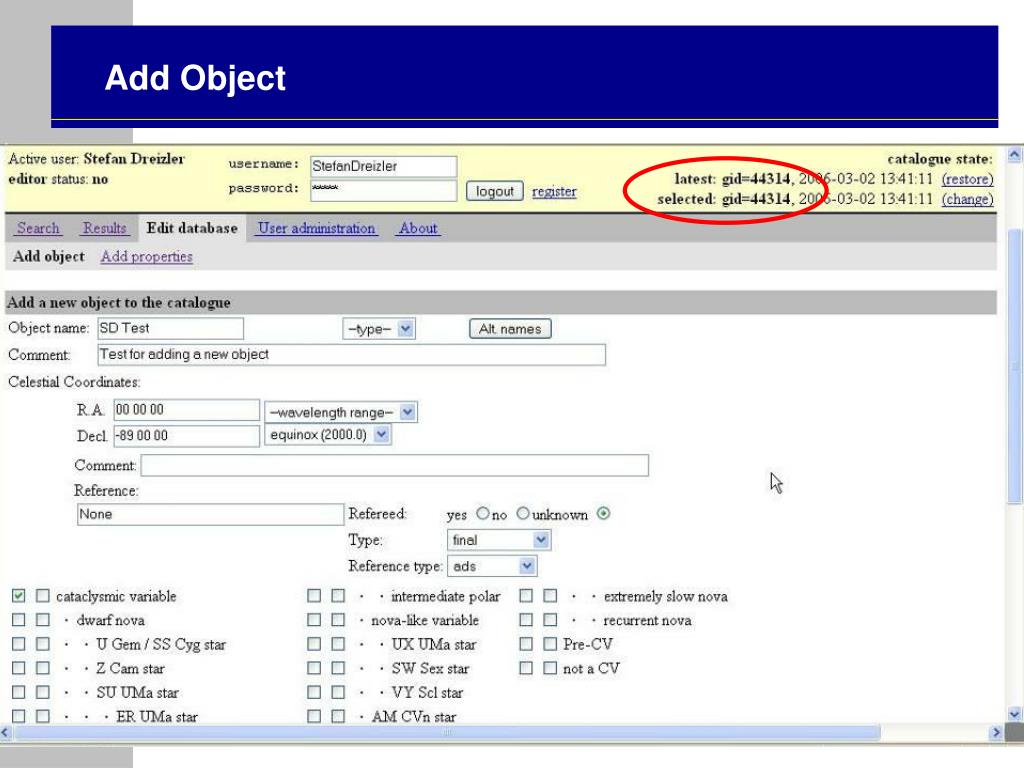Check first intermediate polar checkbox
Screen dimensions: 1024x768
coord(314,596)
